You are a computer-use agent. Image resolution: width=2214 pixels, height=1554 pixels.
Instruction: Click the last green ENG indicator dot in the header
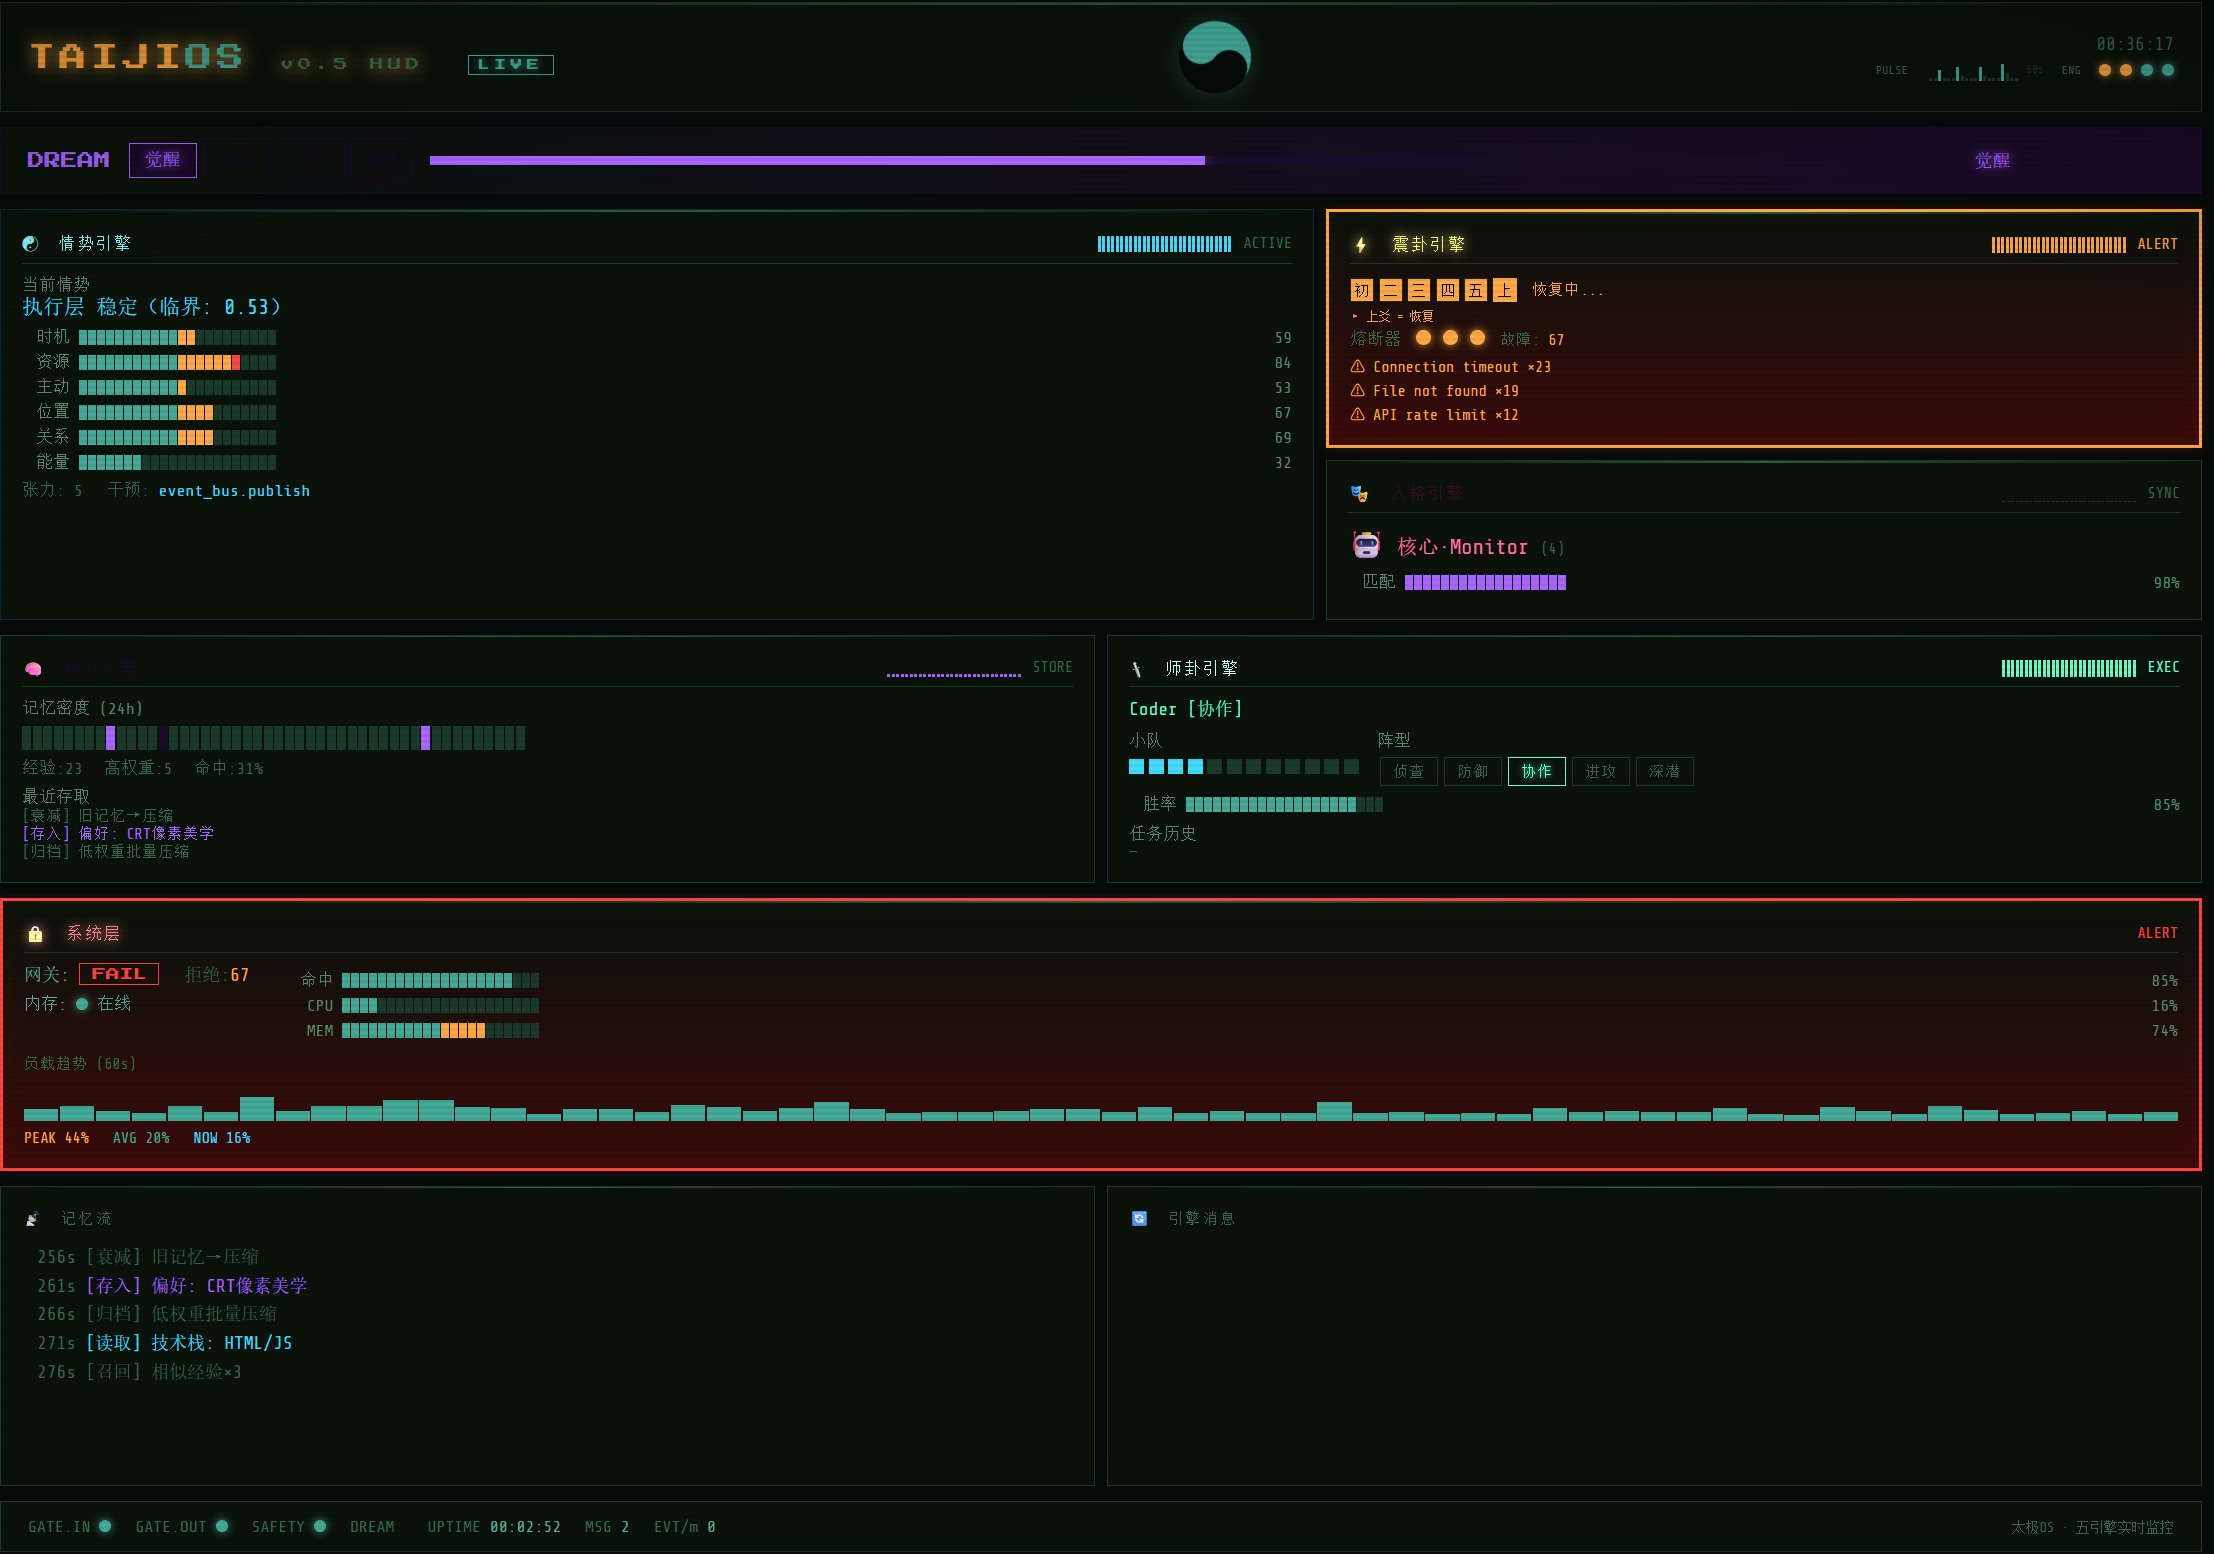click(x=2168, y=70)
